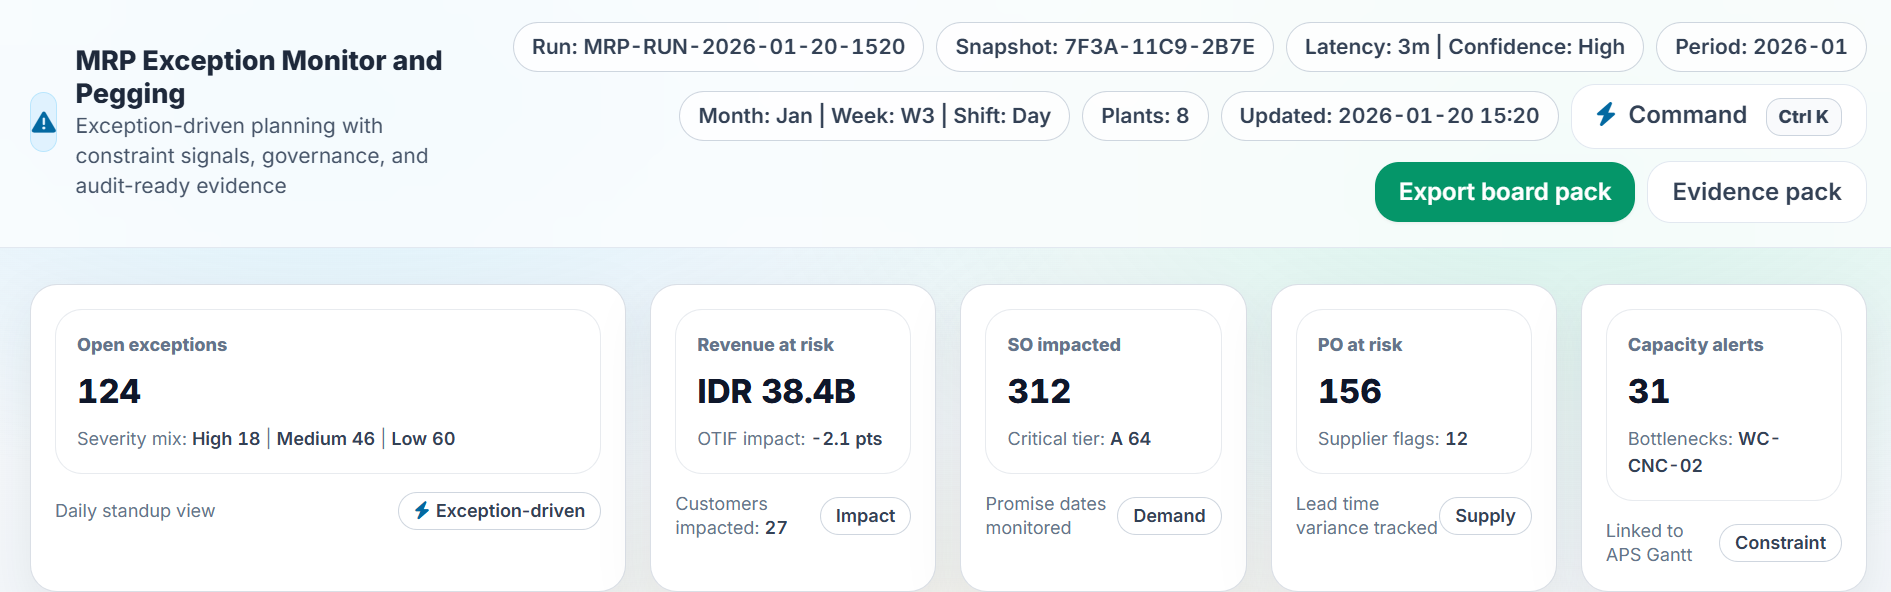Click the Supply tag on PO card
The image size is (1891, 592).
click(x=1485, y=516)
